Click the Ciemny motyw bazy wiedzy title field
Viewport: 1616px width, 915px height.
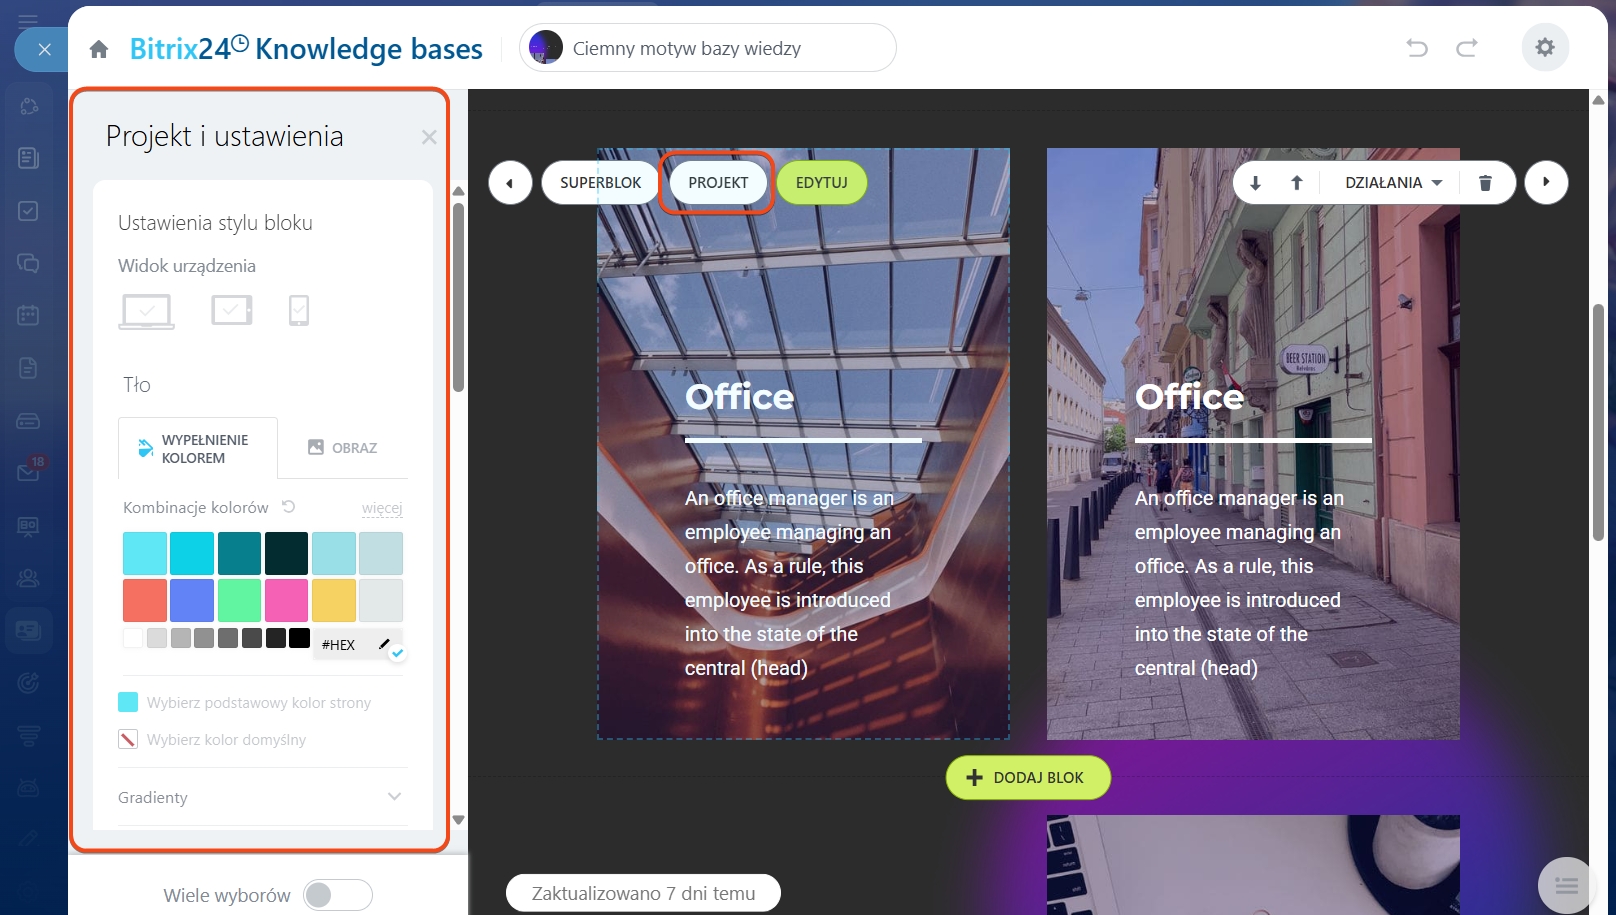click(708, 48)
